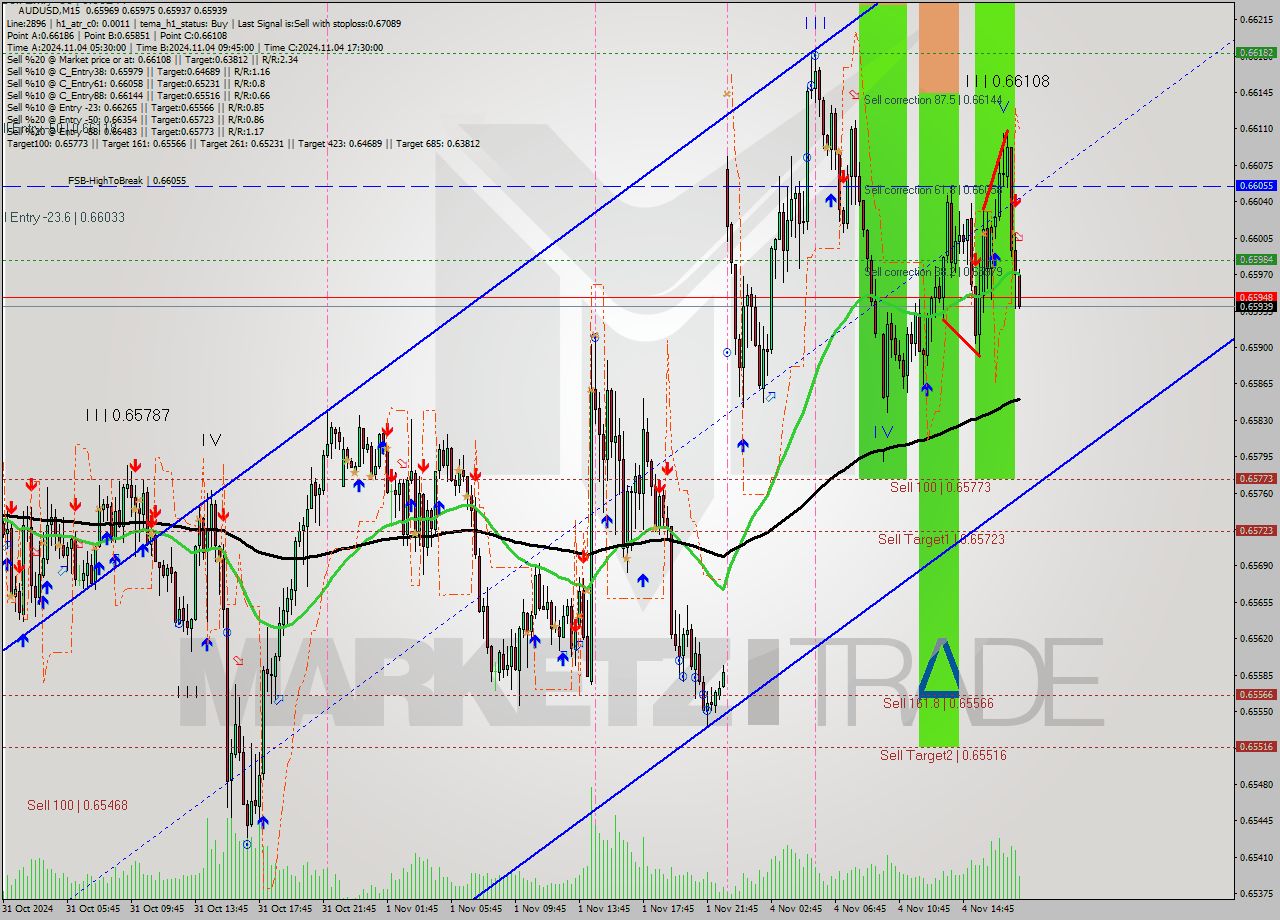
Task: Click the 0.66110 price axis value
Action: [1256, 129]
